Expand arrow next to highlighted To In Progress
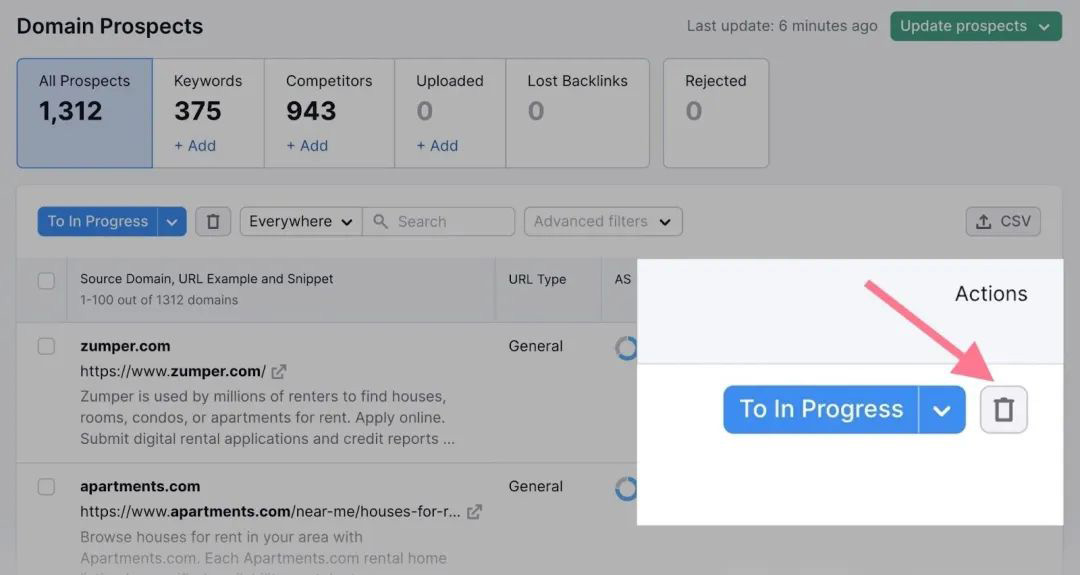This screenshot has height=575, width=1080. [941, 410]
